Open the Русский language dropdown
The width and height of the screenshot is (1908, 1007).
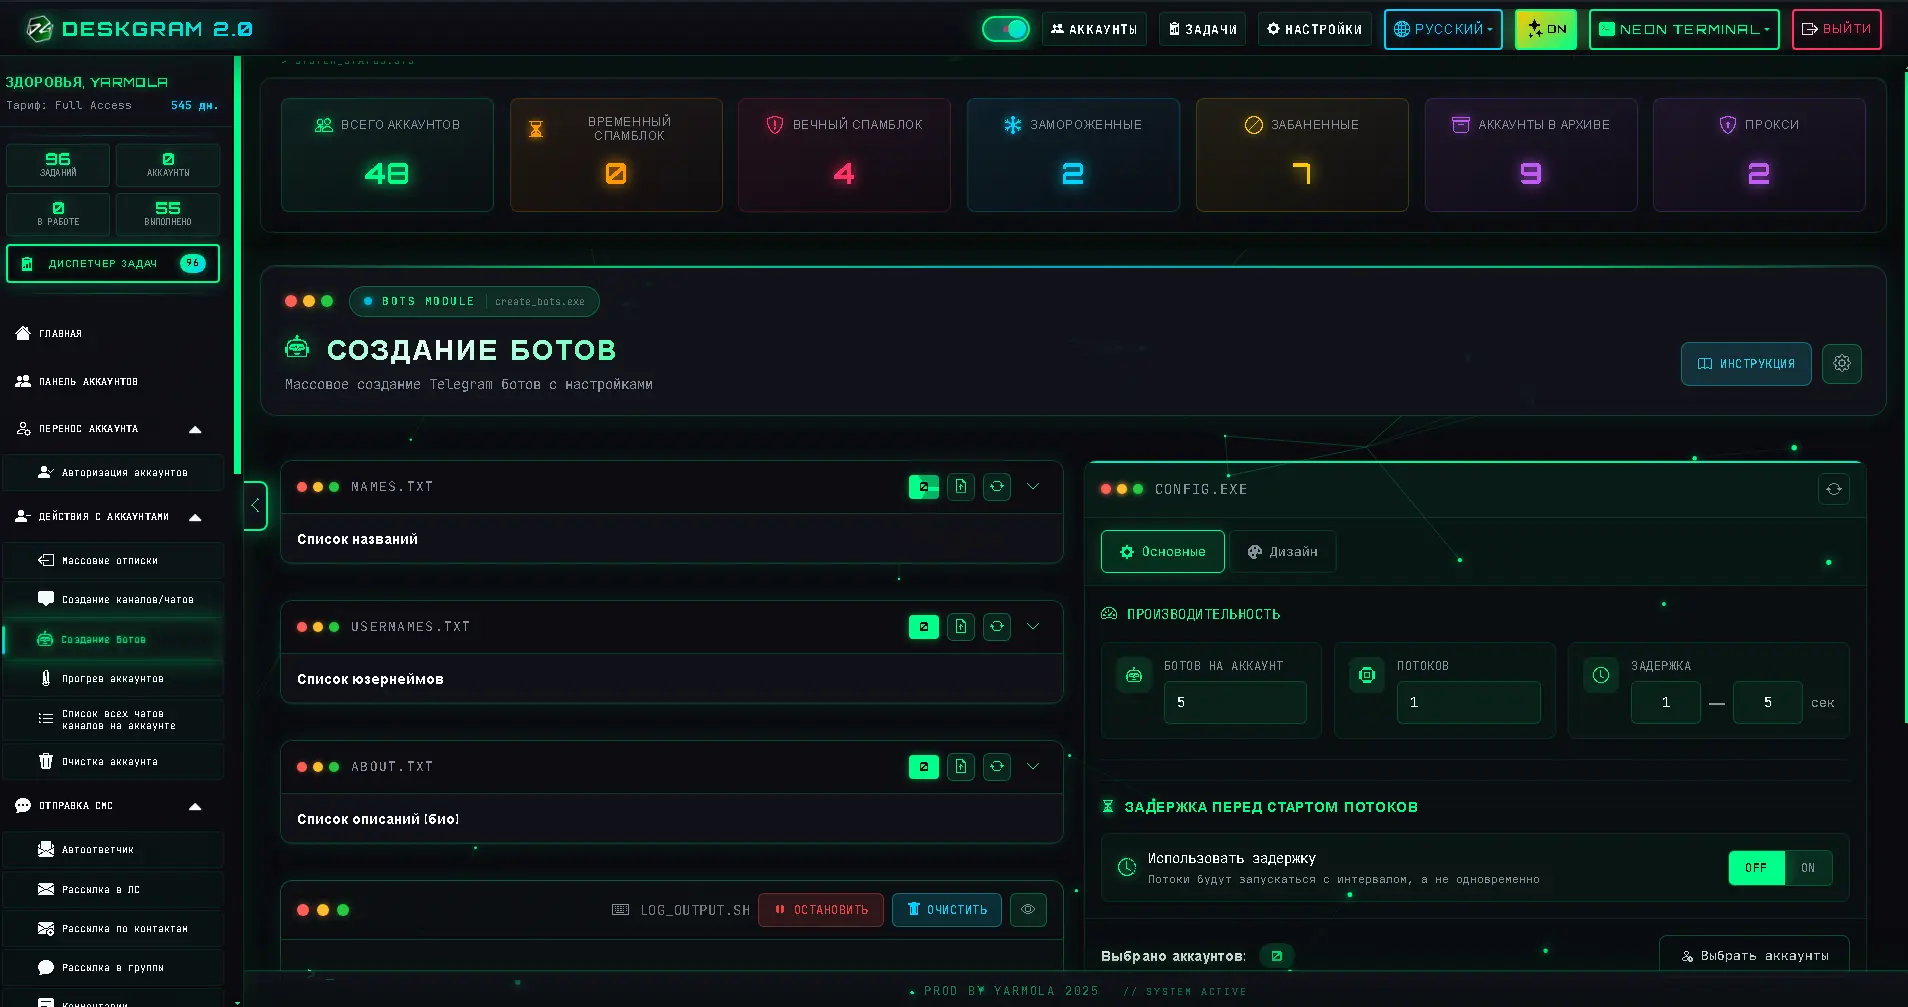[x=1443, y=29]
